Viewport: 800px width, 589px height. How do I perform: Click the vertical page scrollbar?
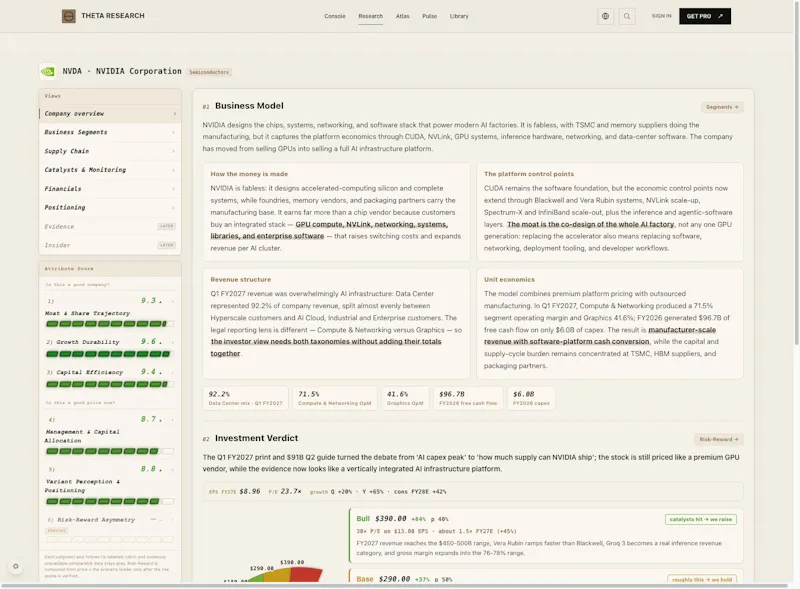tap(796, 174)
